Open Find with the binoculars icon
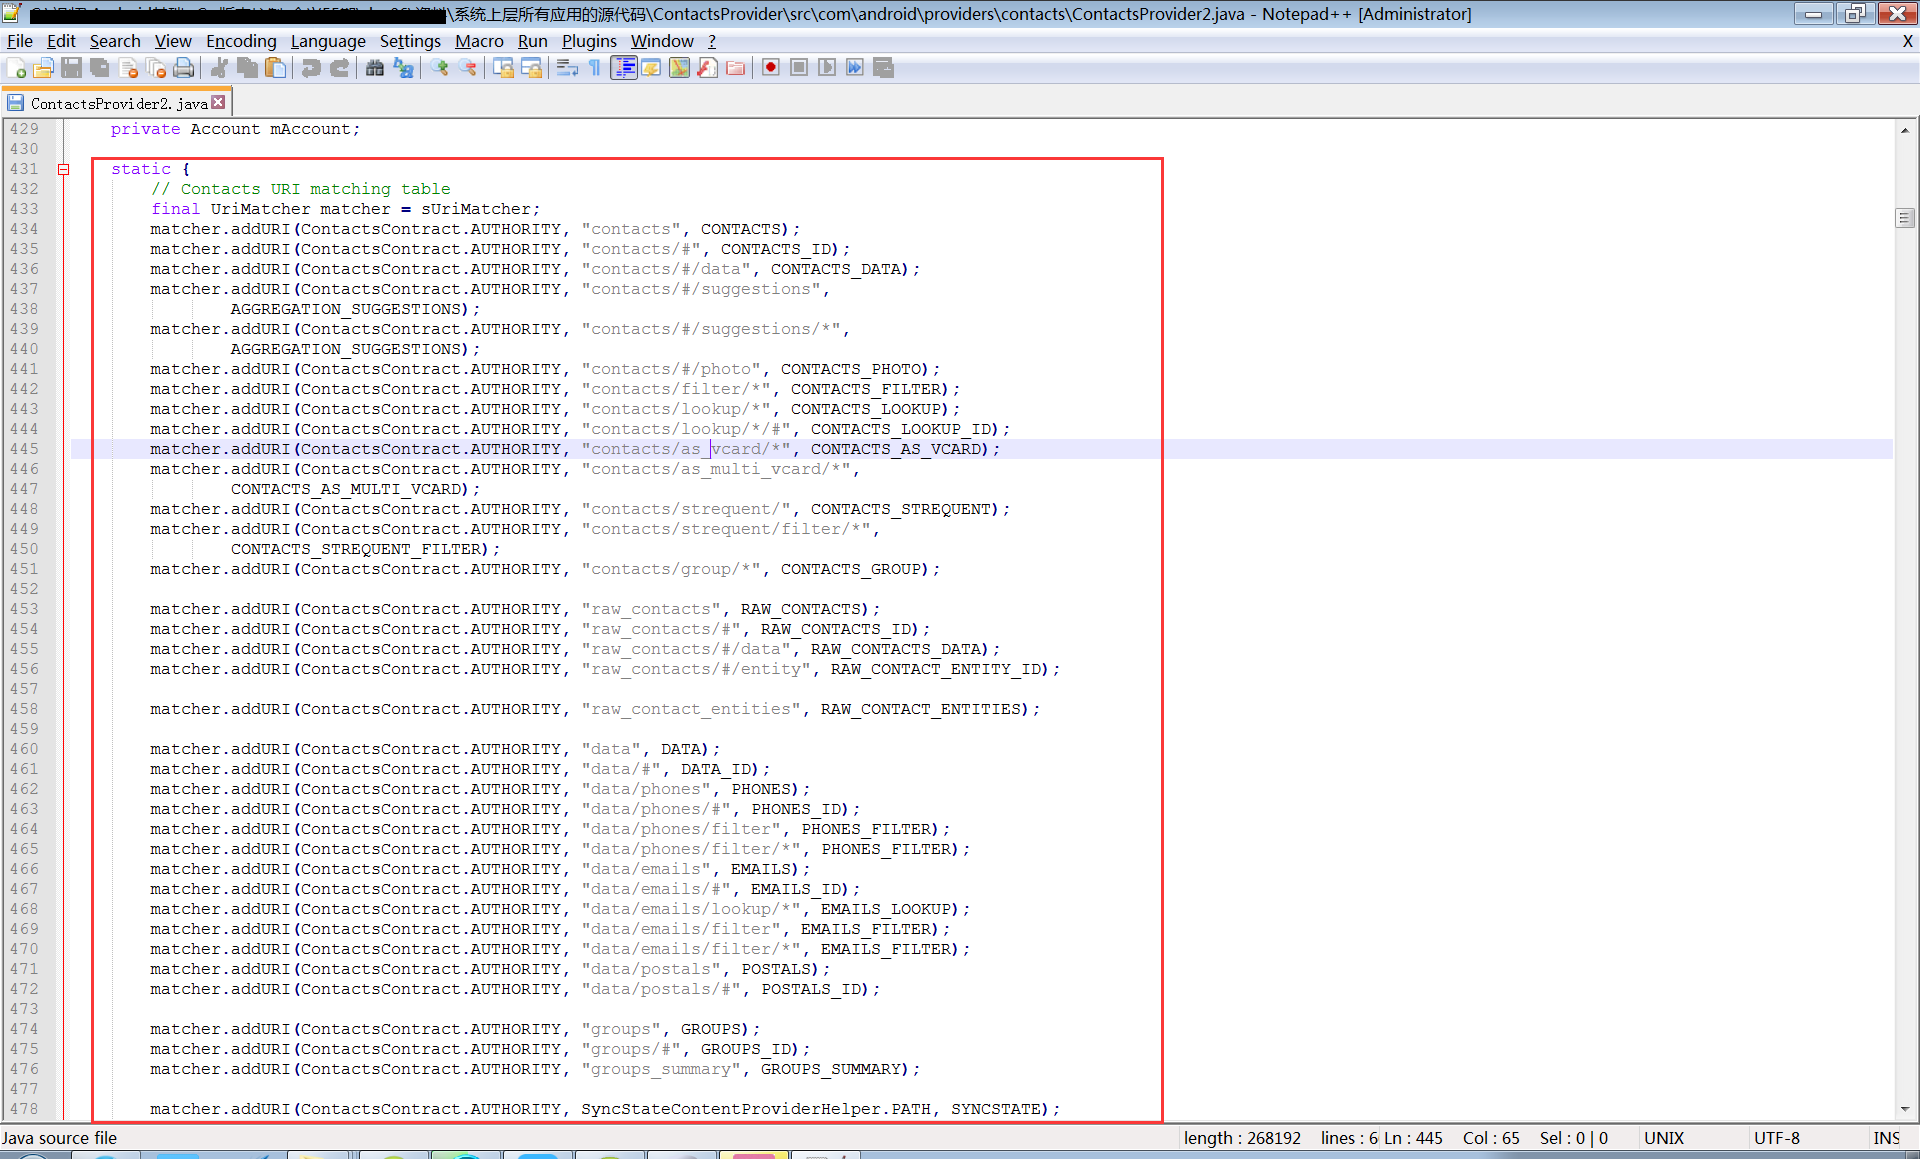Image resolution: width=1920 pixels, height=1159 pixels. 375,68
